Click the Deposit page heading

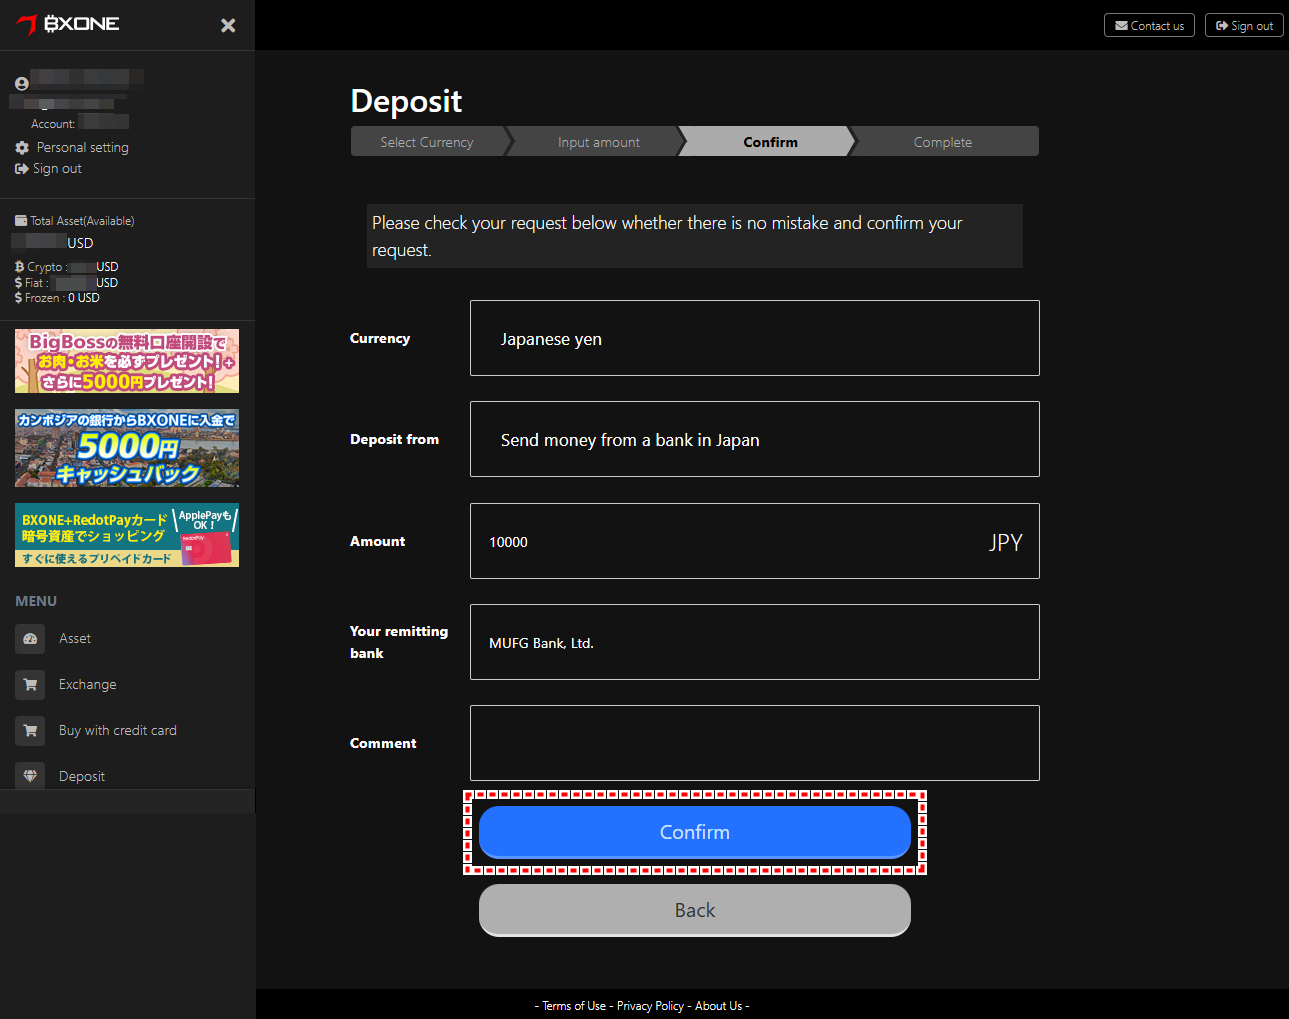point(406,101)
